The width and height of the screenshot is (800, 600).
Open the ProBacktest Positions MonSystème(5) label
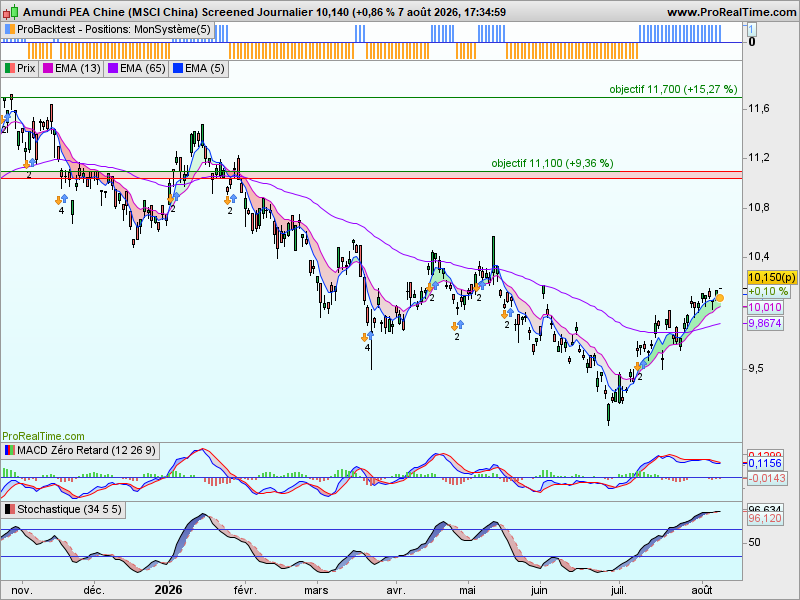coord(108,30)
